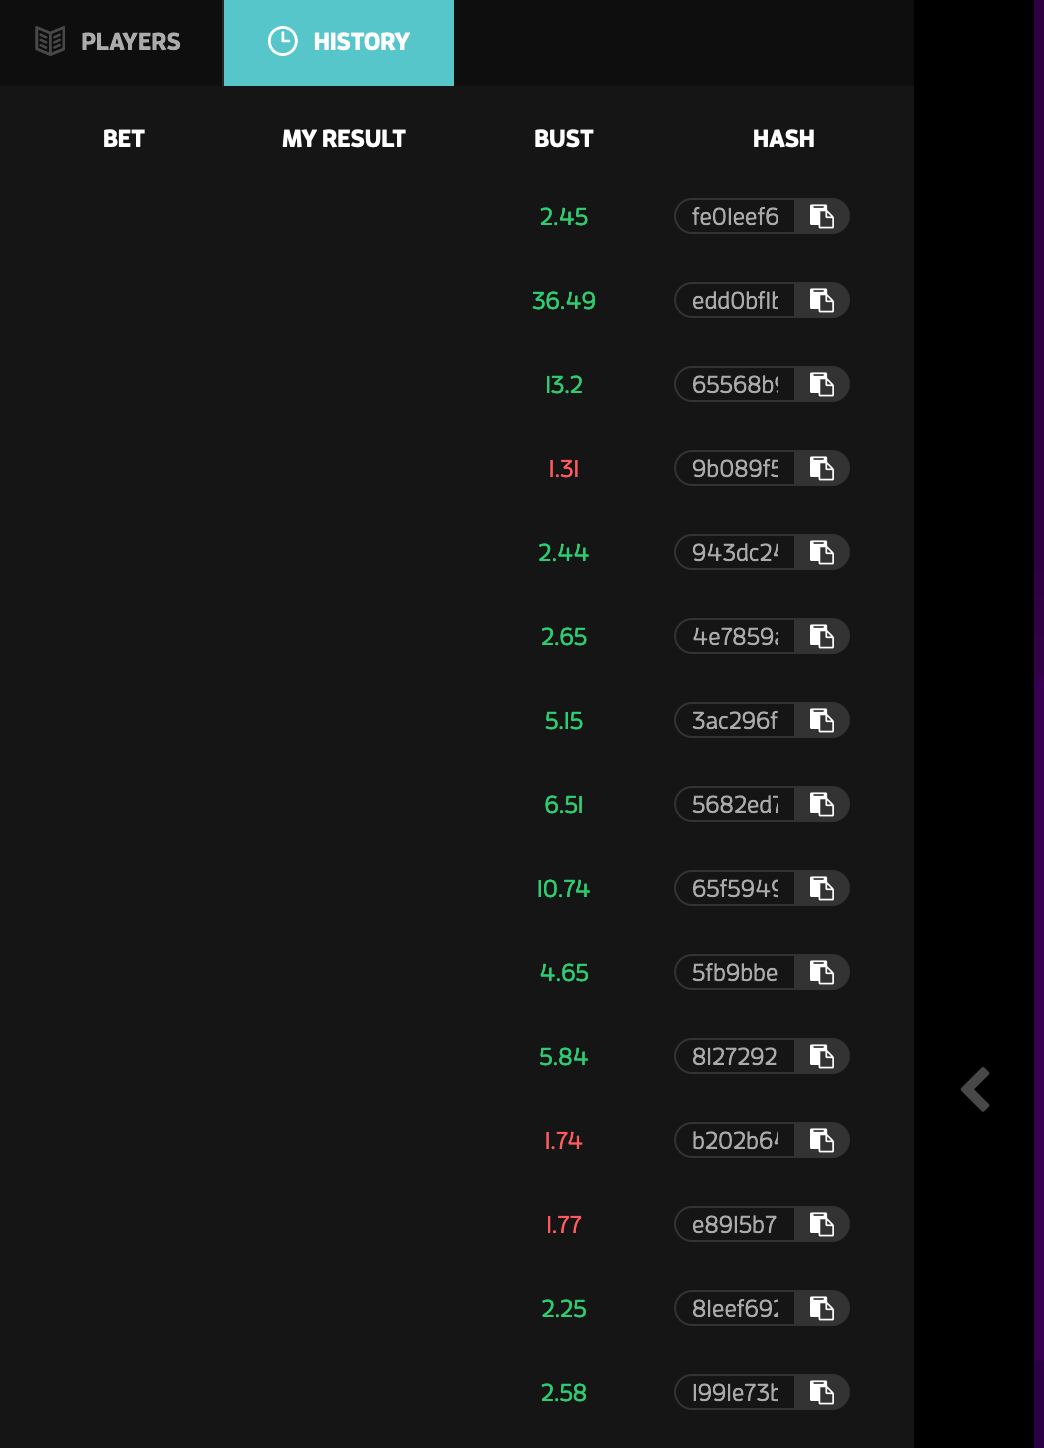The height and width of the screenshot is (1448, 1044).
Task: Copy the 5fb9bbe hash
Action: pos(822,972)
